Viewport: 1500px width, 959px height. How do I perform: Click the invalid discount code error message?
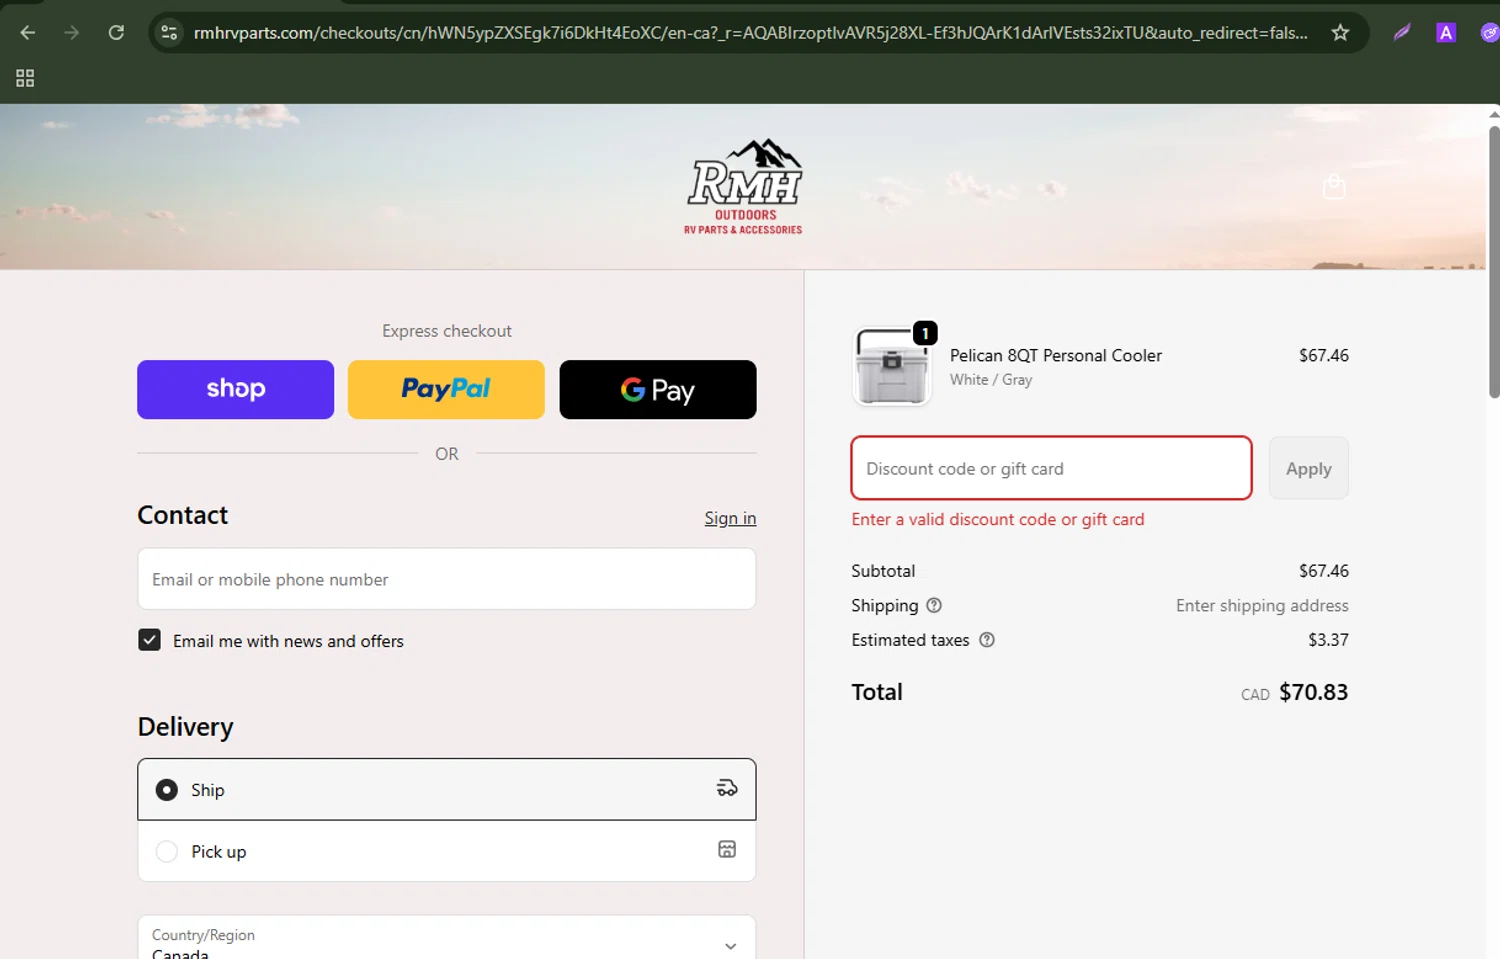click(x=997, y=519)
